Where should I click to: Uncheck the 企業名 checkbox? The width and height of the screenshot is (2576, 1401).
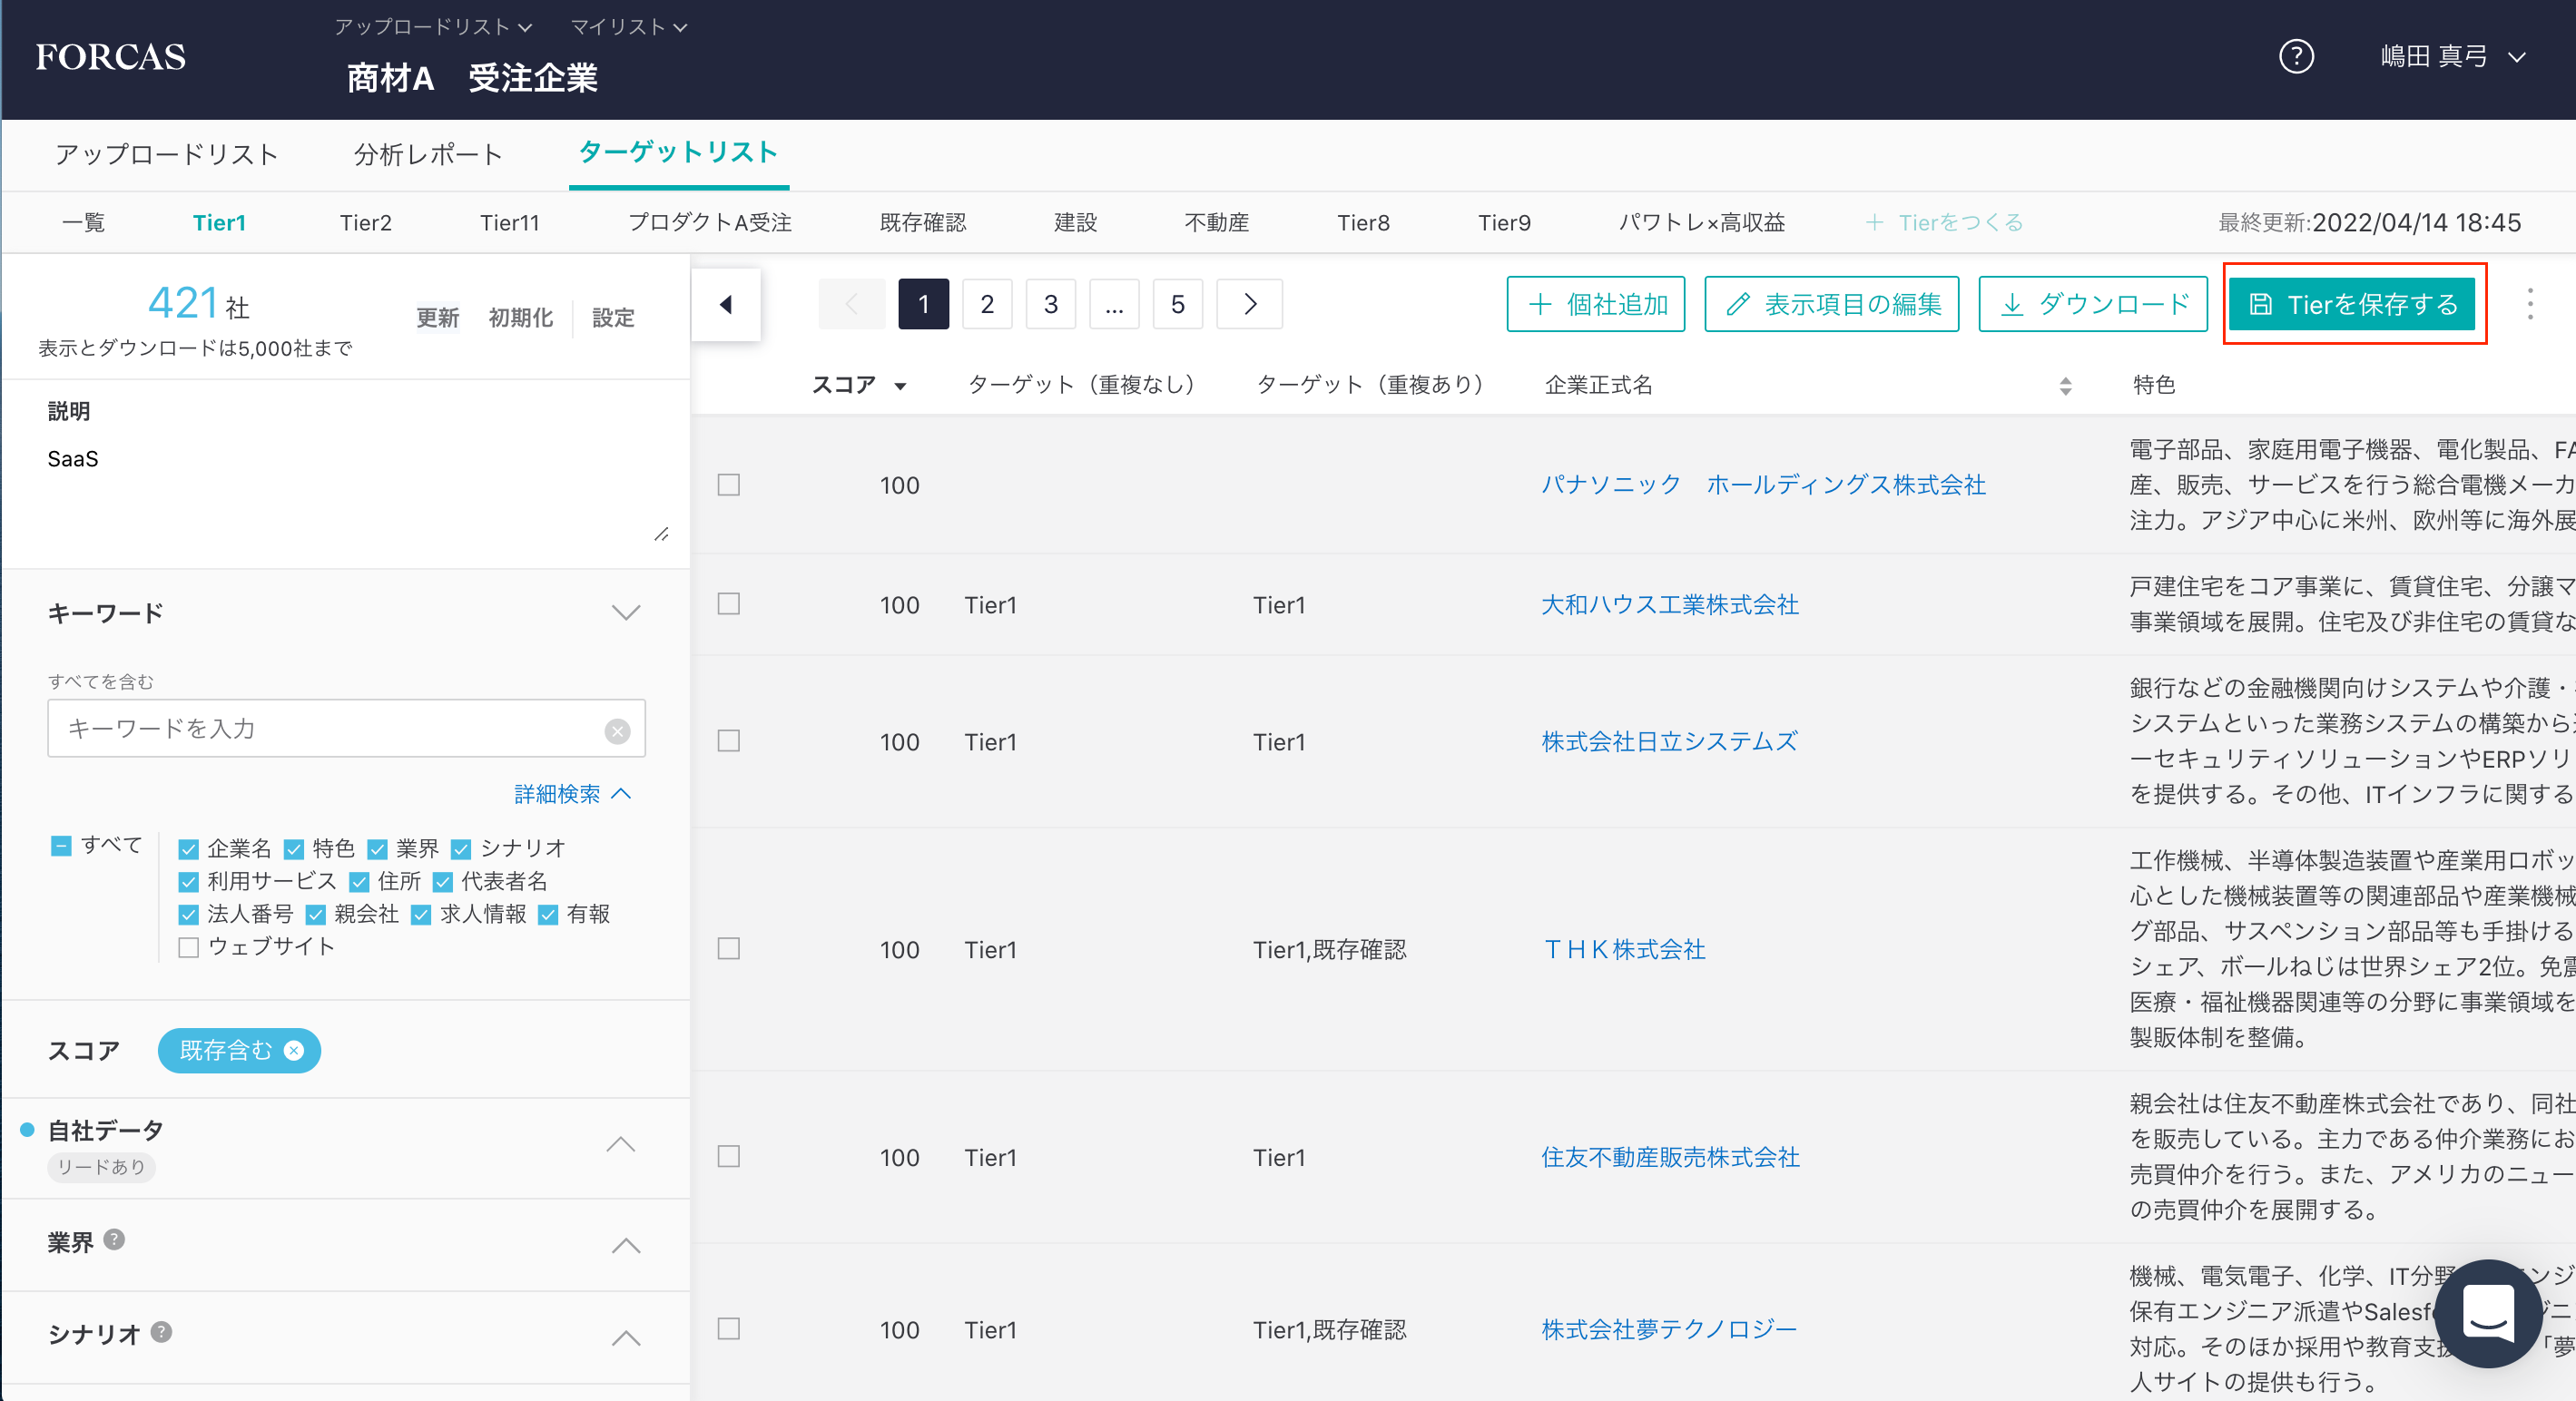point(188,849)
